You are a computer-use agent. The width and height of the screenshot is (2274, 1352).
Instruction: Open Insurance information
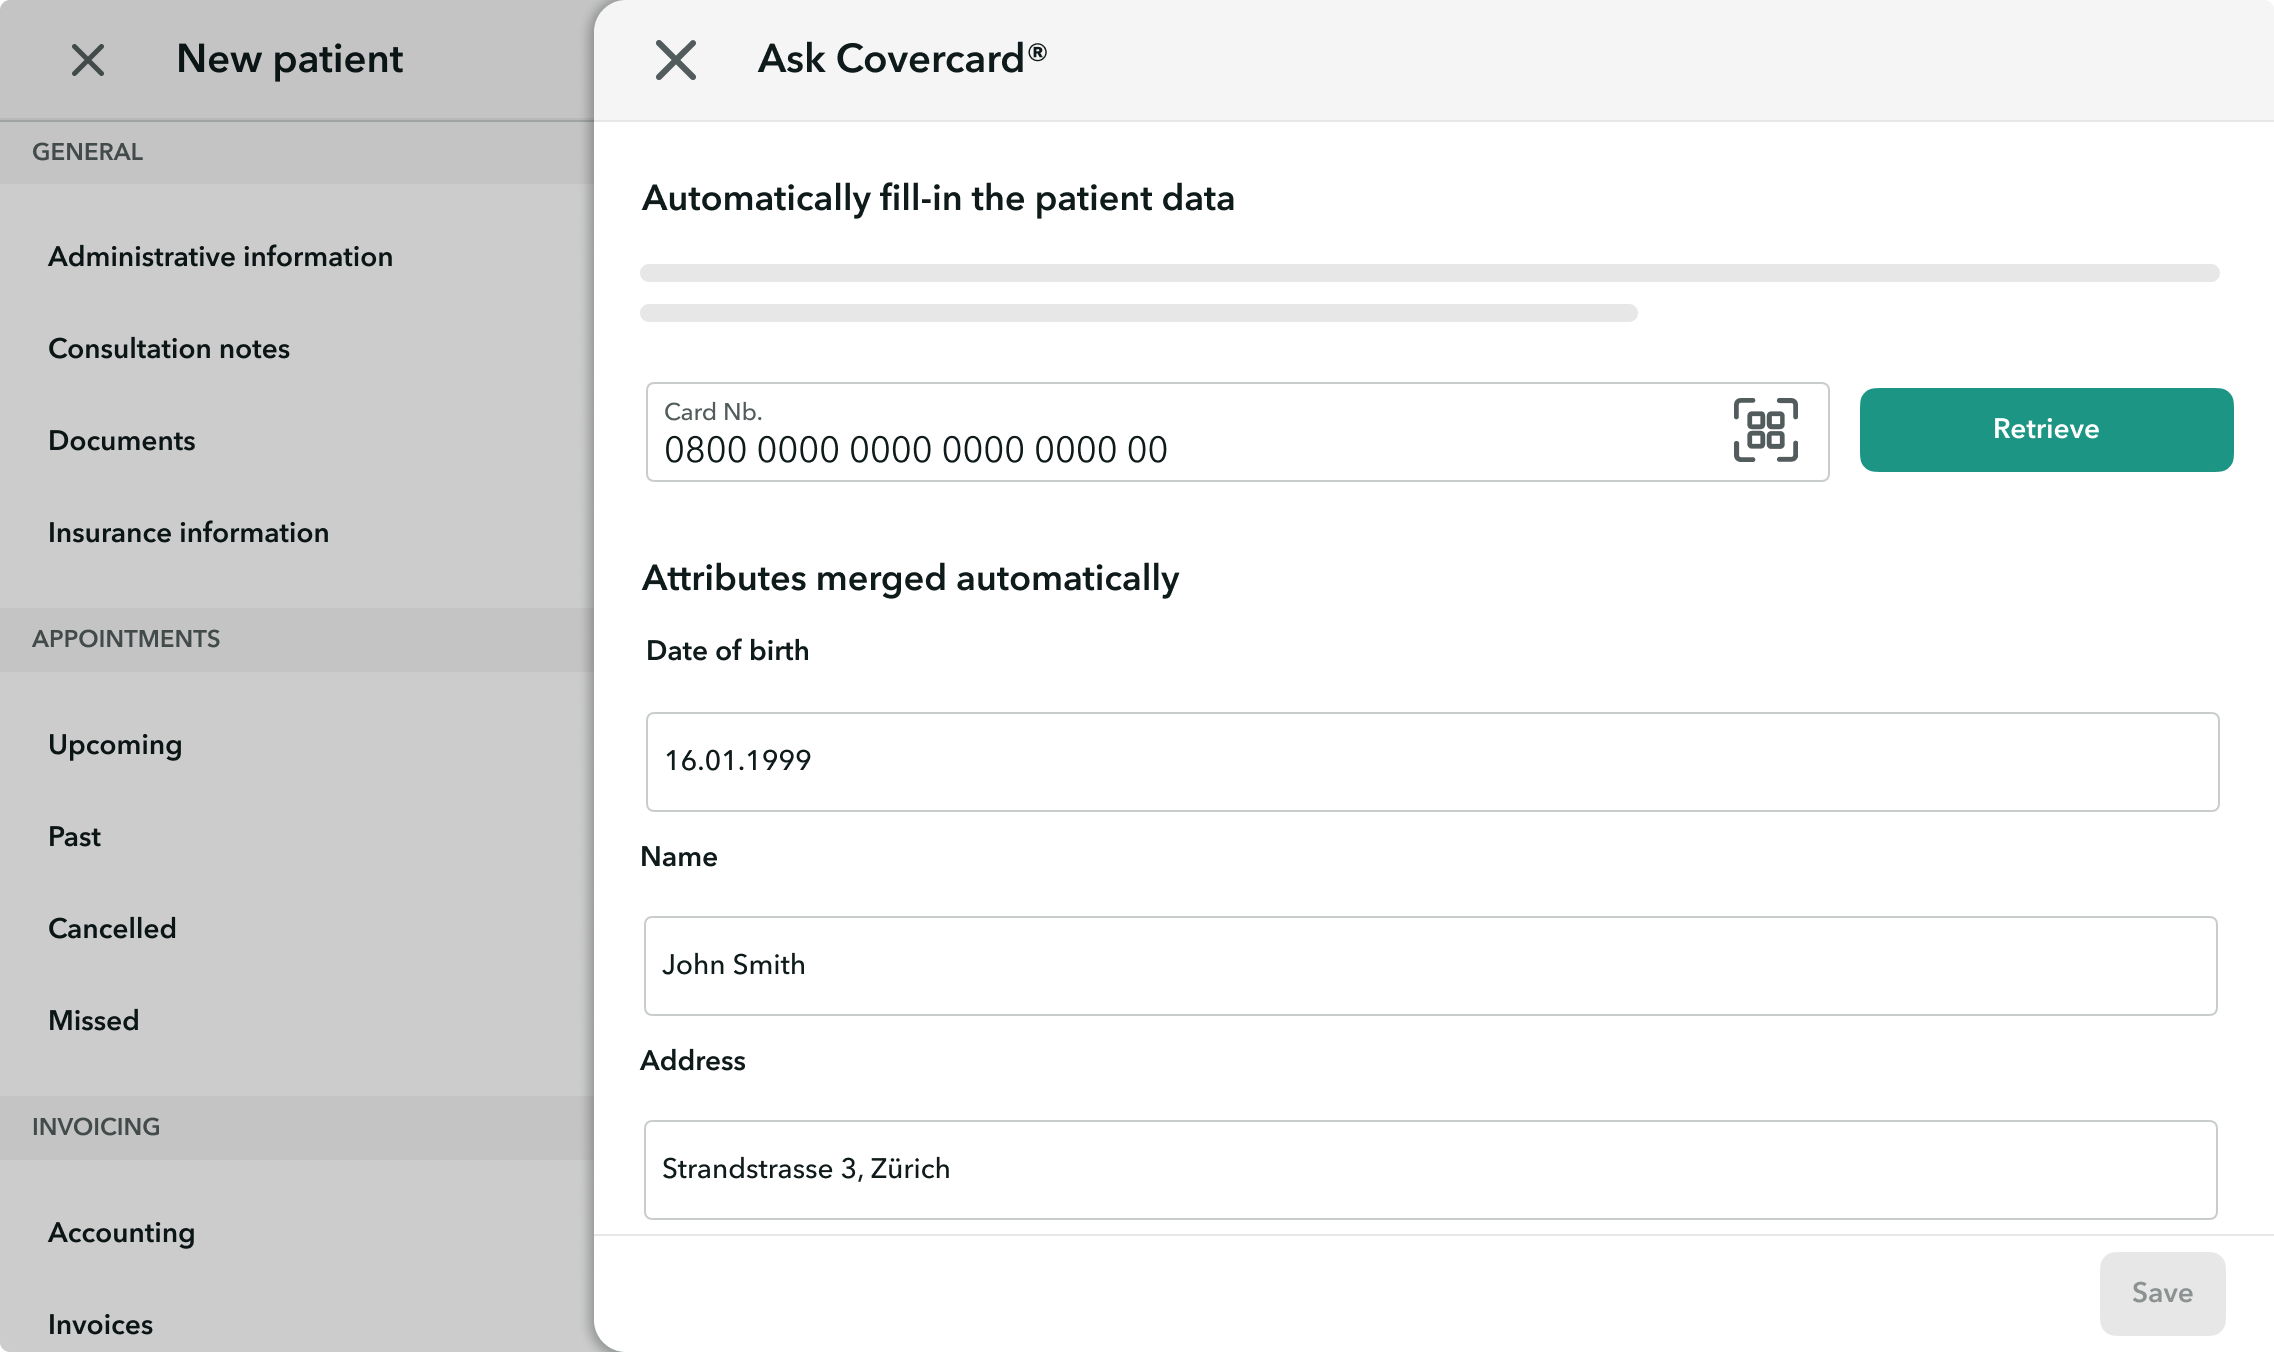[x=188, y=532]
